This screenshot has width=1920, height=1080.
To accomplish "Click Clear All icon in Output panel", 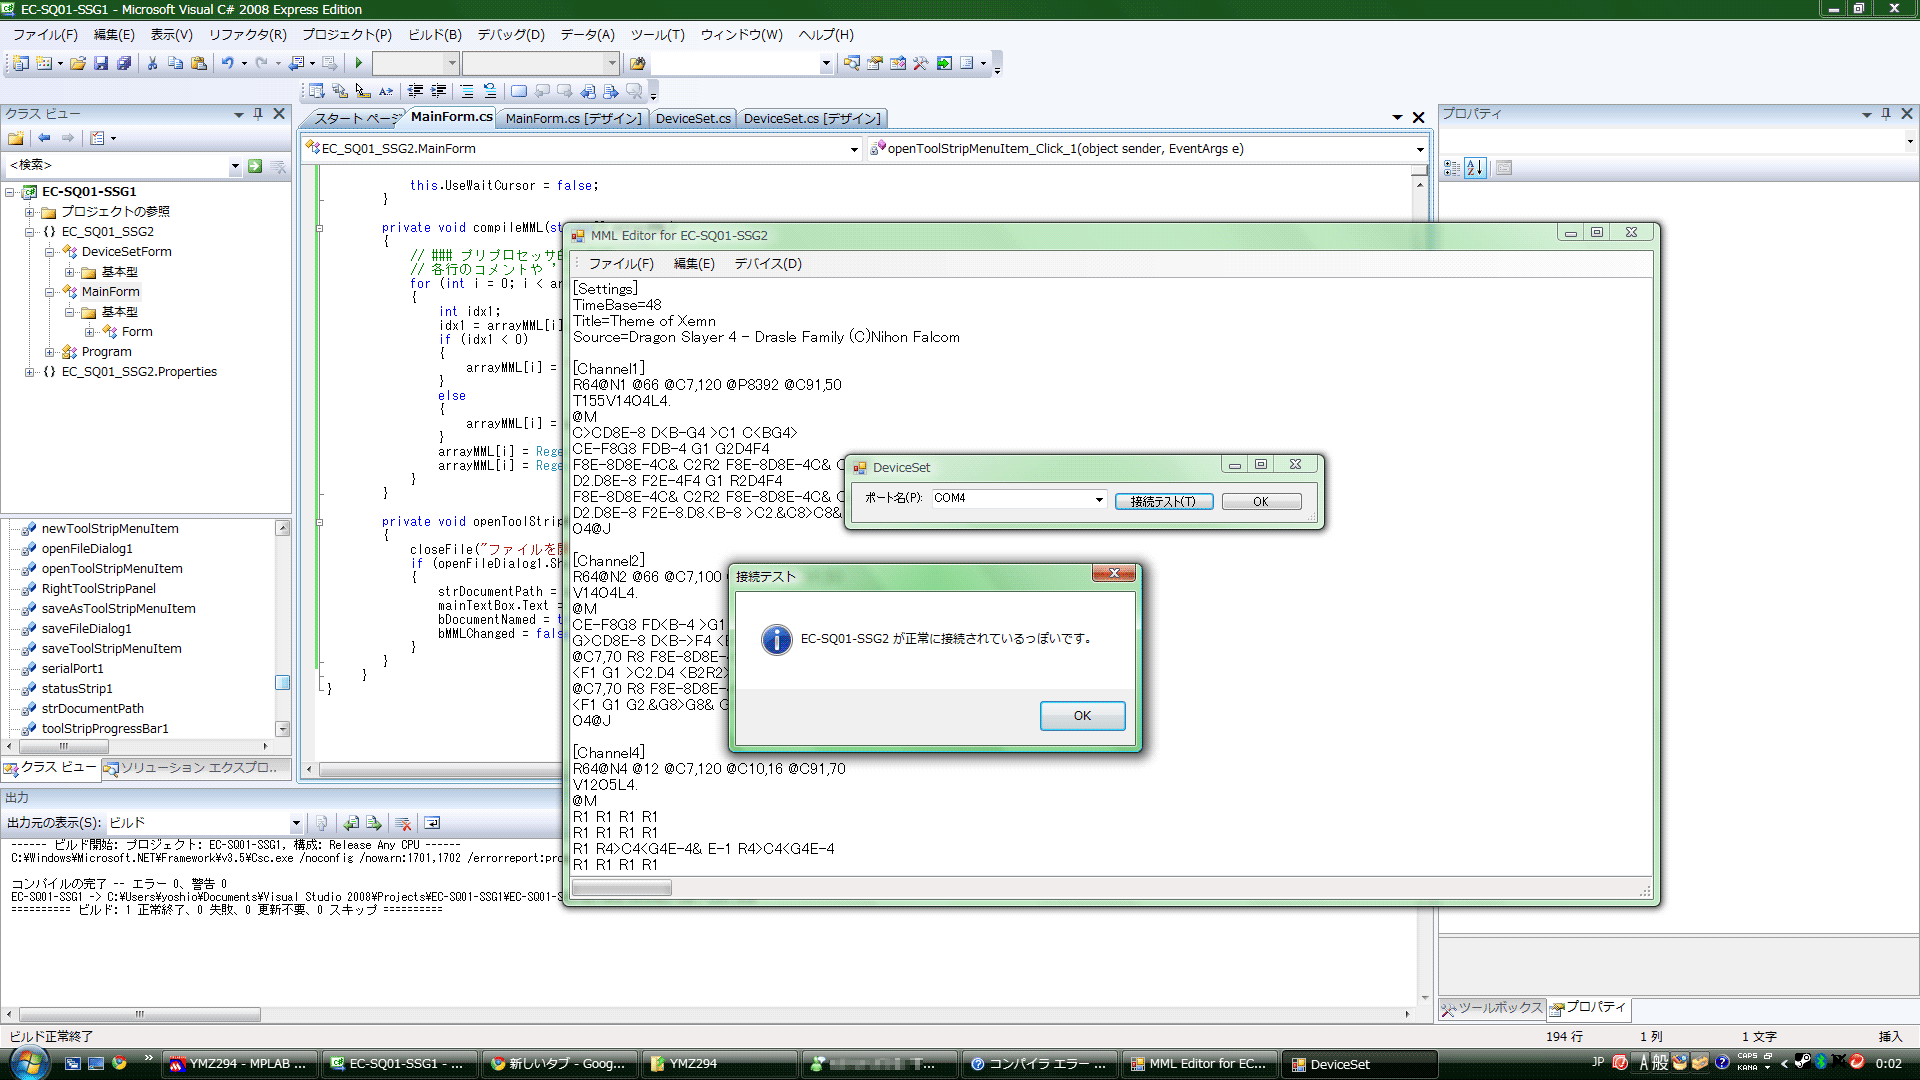I will 403,823.
